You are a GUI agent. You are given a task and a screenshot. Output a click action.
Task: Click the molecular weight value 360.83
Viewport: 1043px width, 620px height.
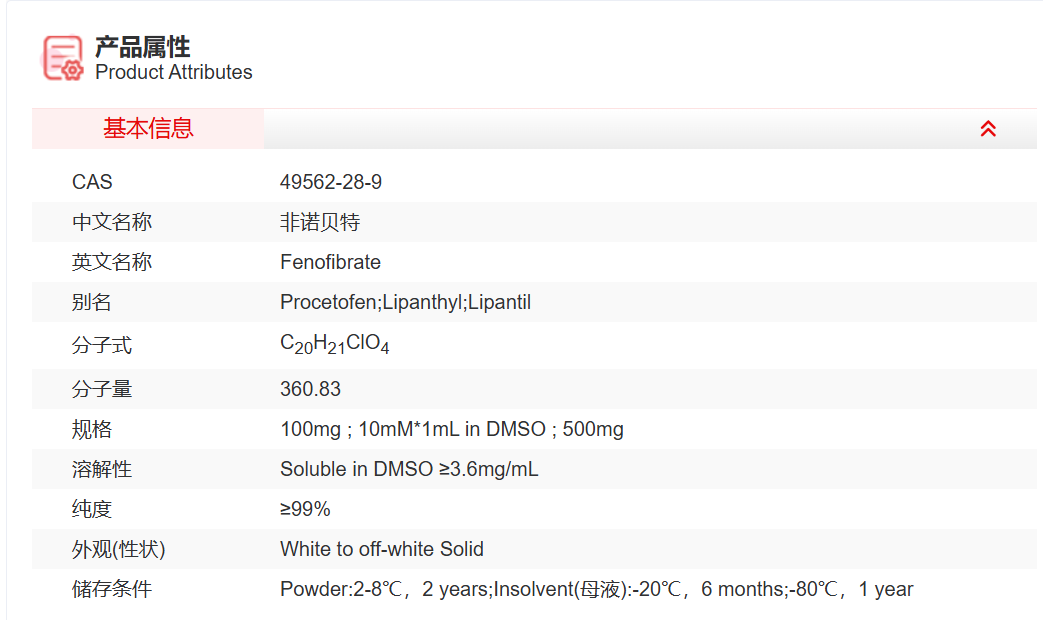(x=310, y=389)
